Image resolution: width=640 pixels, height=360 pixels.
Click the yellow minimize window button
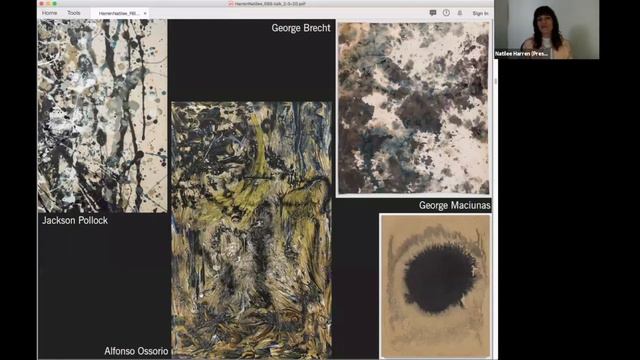(x=48, y=4)
